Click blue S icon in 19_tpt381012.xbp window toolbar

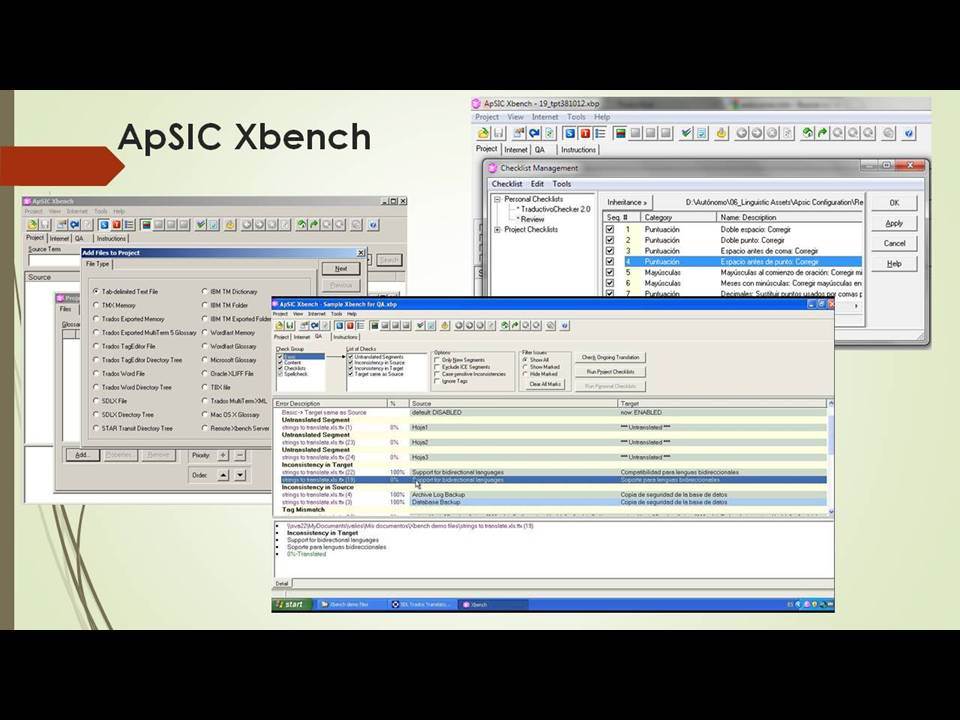tap(570, 133)
